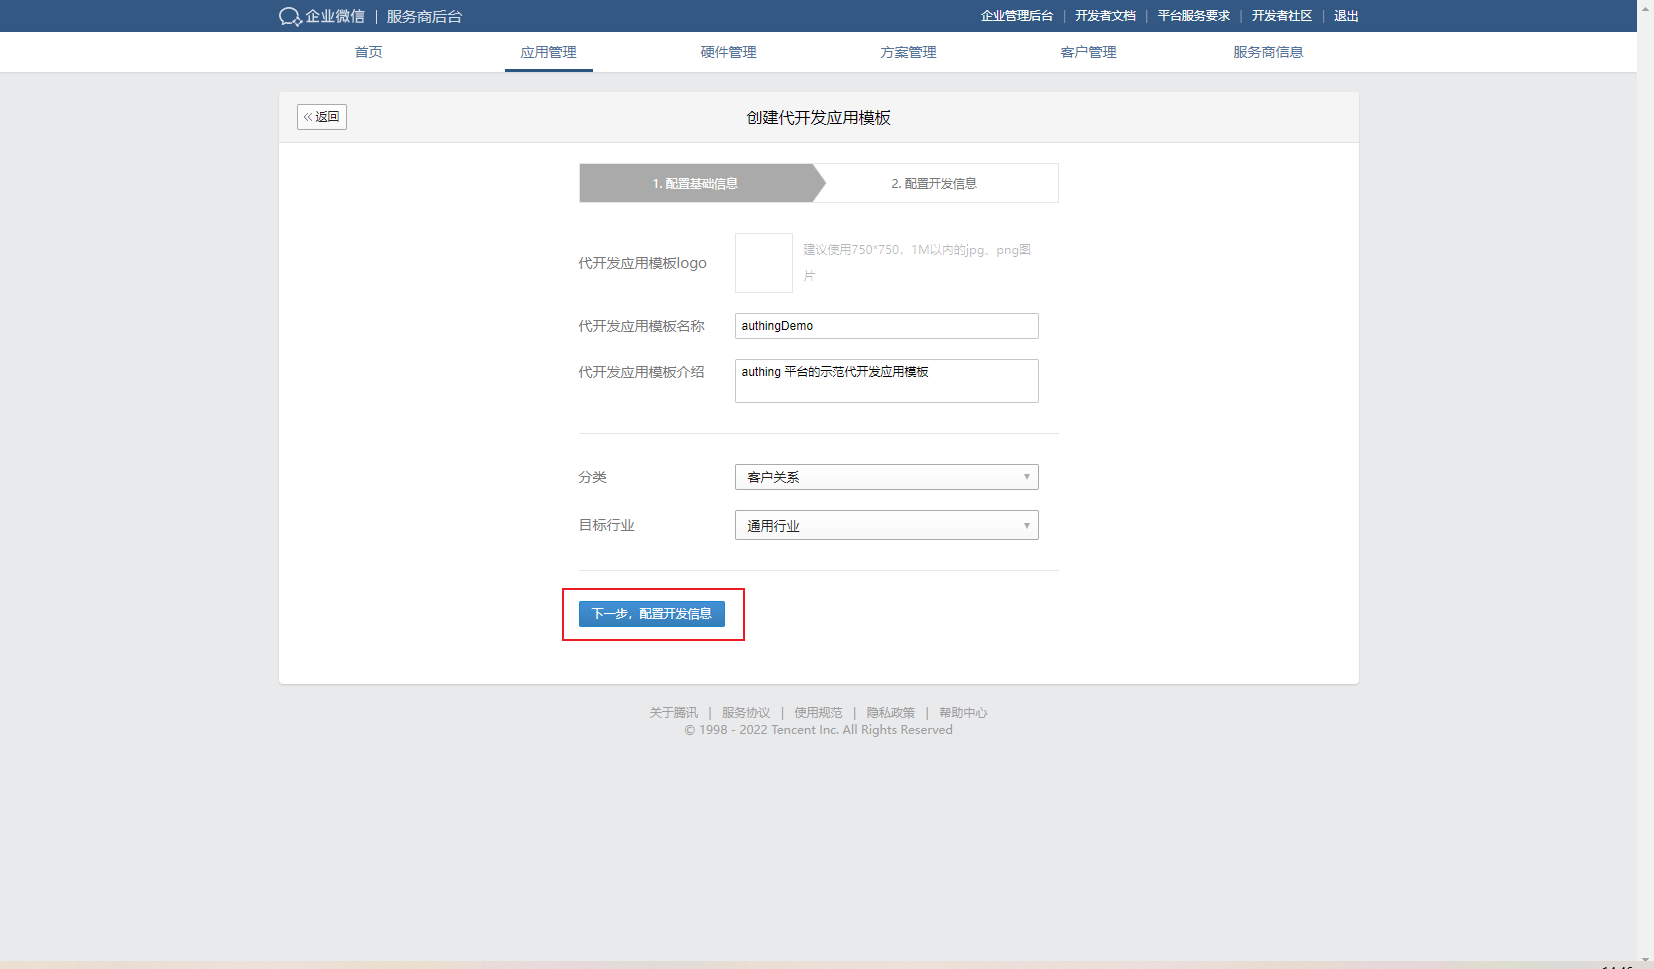1654x969 pixels.
Task: Click into the 代开发应用模板介绍 text area
Action: tap(886, 381)
